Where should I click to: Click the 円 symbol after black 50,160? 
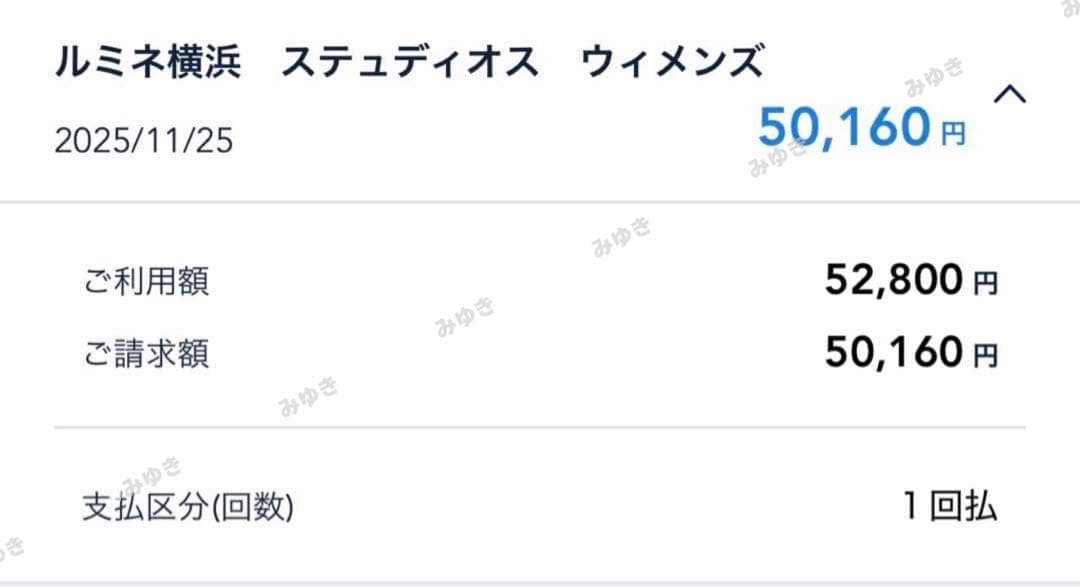(x=985, y=357)
